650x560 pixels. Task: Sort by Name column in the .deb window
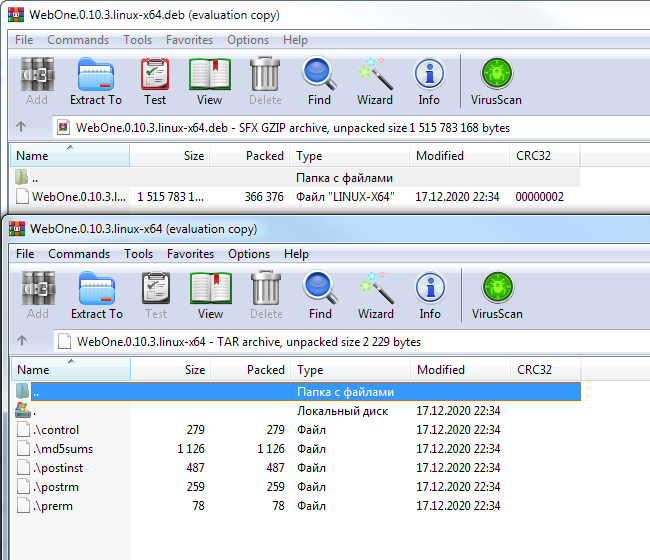(x=70, y=155)
